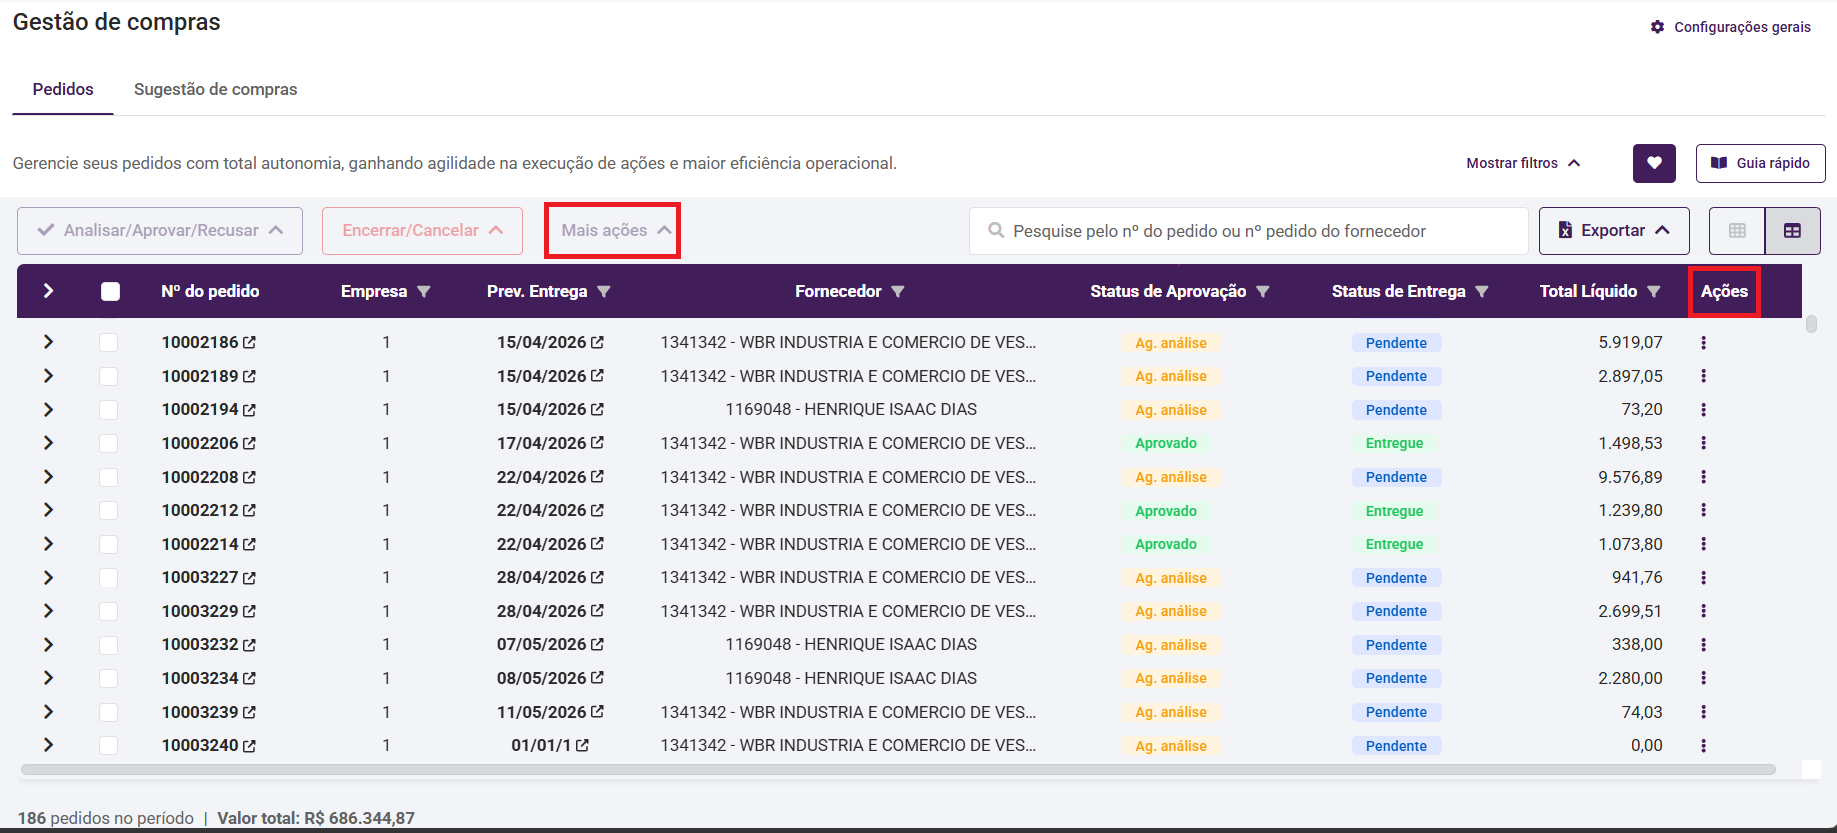
Task: Expand row details for order 10002206
Action: tap(48, 443)
